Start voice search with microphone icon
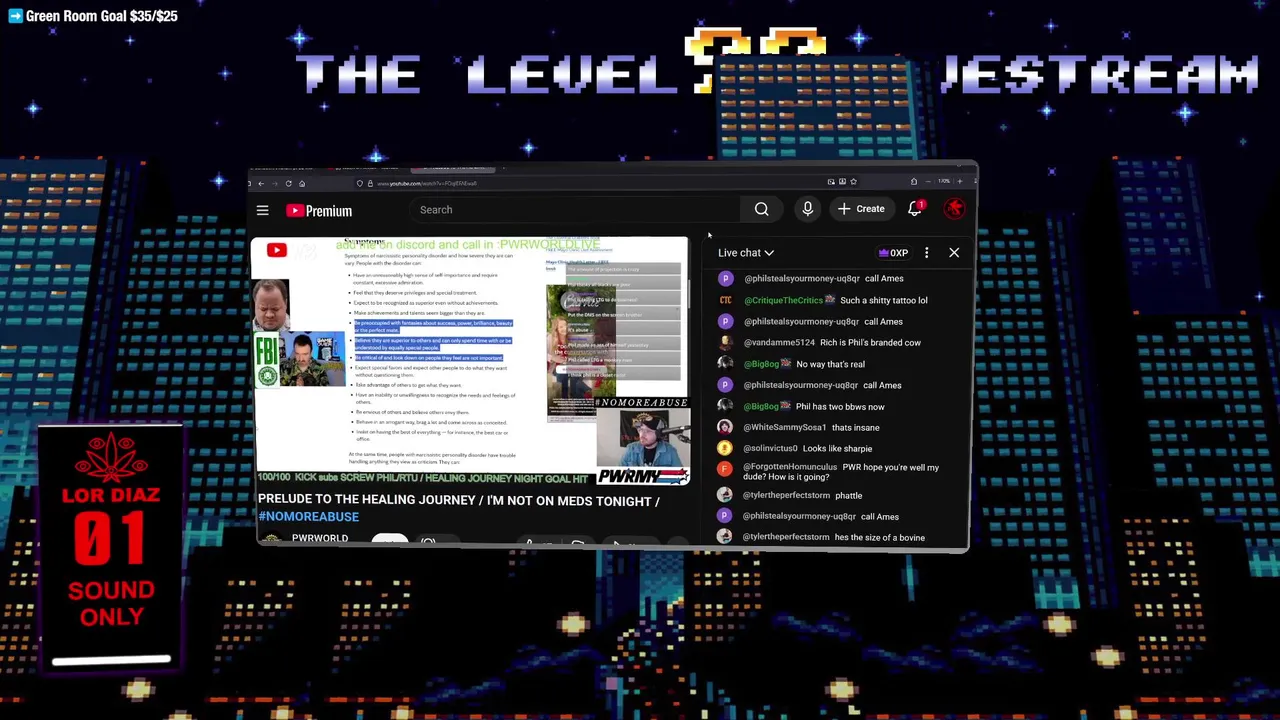This screenshot has height=720, width=1280. pyautogui.click(x=807, y=209)
